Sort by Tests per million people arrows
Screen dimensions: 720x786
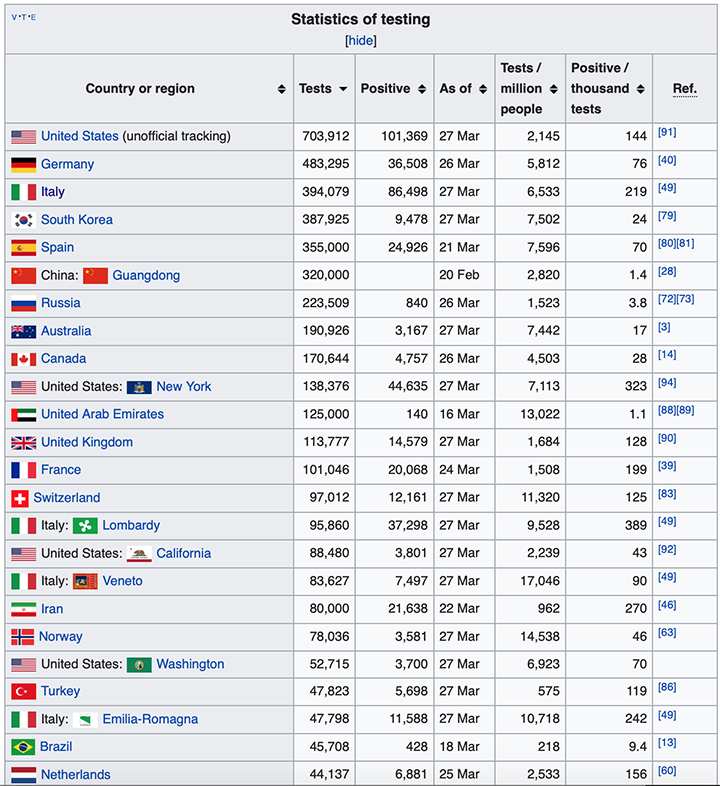pos(554,89)
